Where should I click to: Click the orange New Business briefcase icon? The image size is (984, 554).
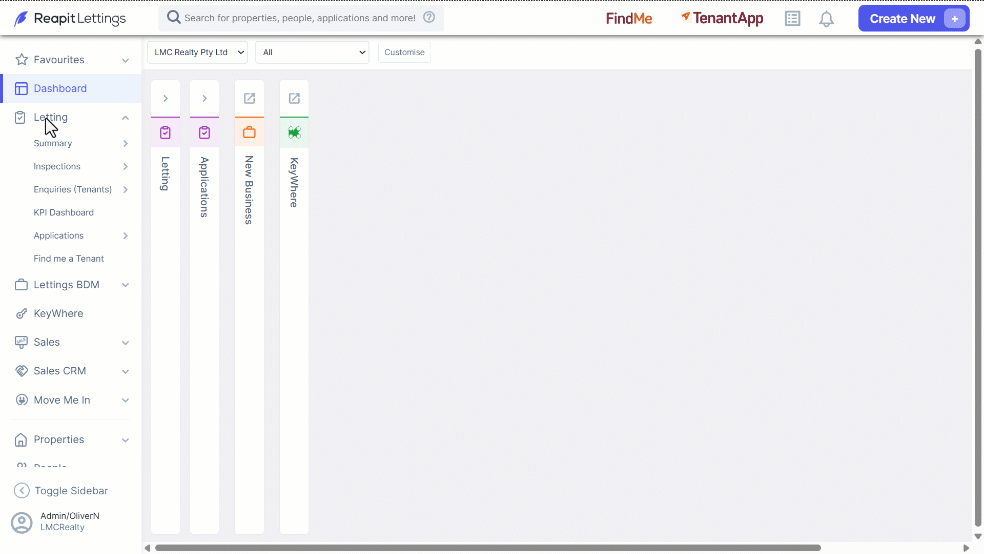249,132
